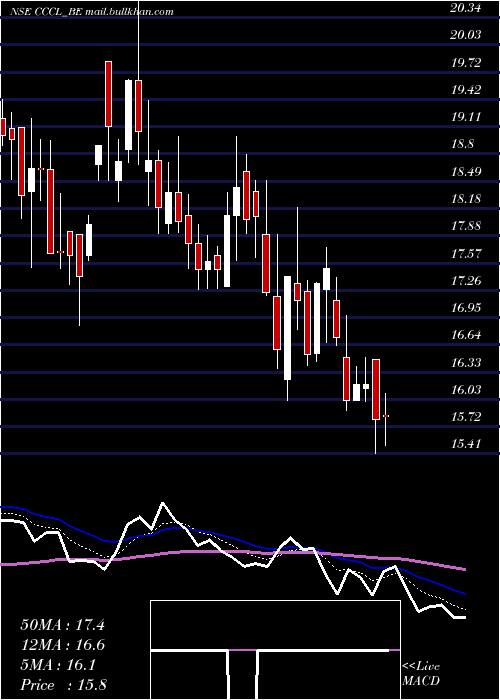Click the 18.49 price axis label

pyautogui.click(x=466, y=171)
